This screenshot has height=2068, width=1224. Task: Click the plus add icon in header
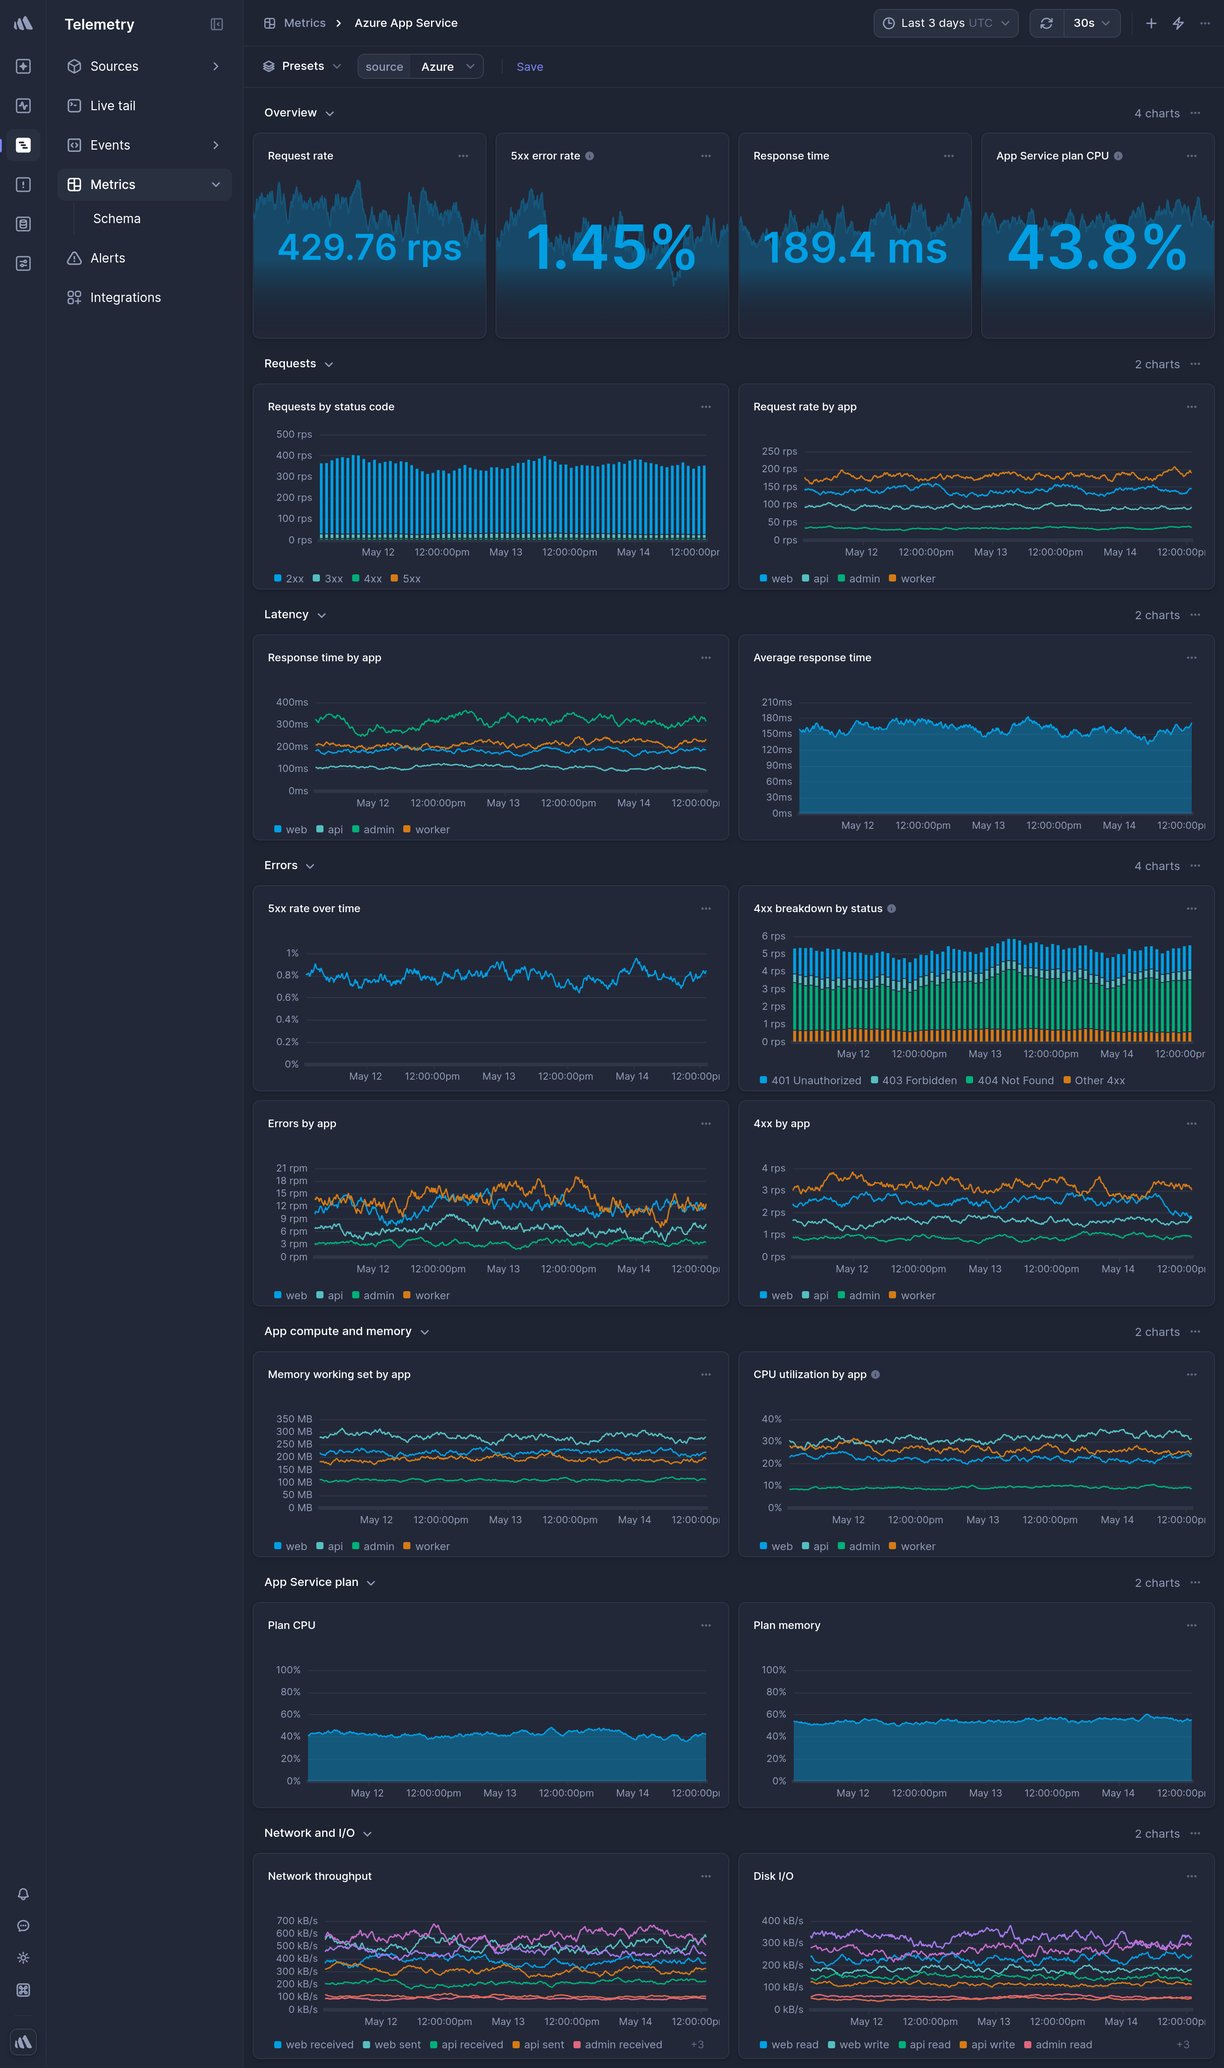click(1151, 23)
